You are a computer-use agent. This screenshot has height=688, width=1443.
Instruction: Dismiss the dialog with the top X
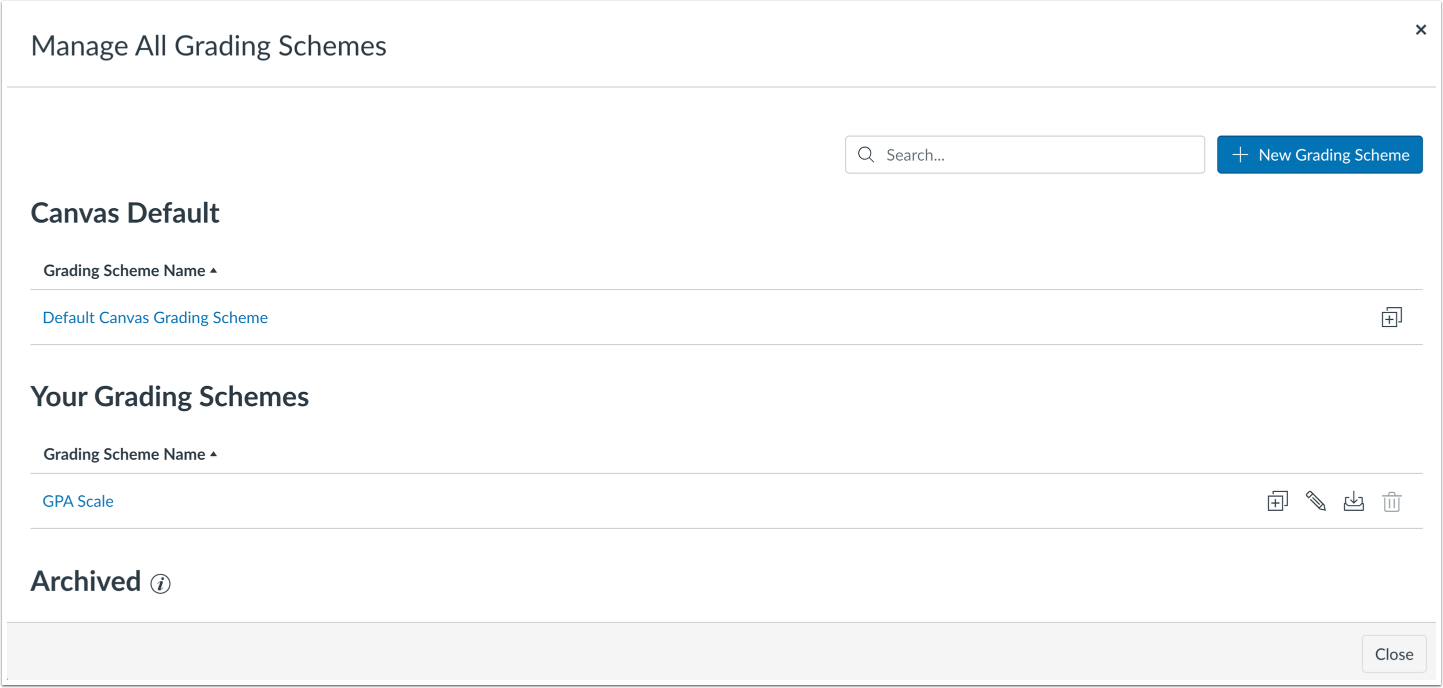click(1420, 30)
